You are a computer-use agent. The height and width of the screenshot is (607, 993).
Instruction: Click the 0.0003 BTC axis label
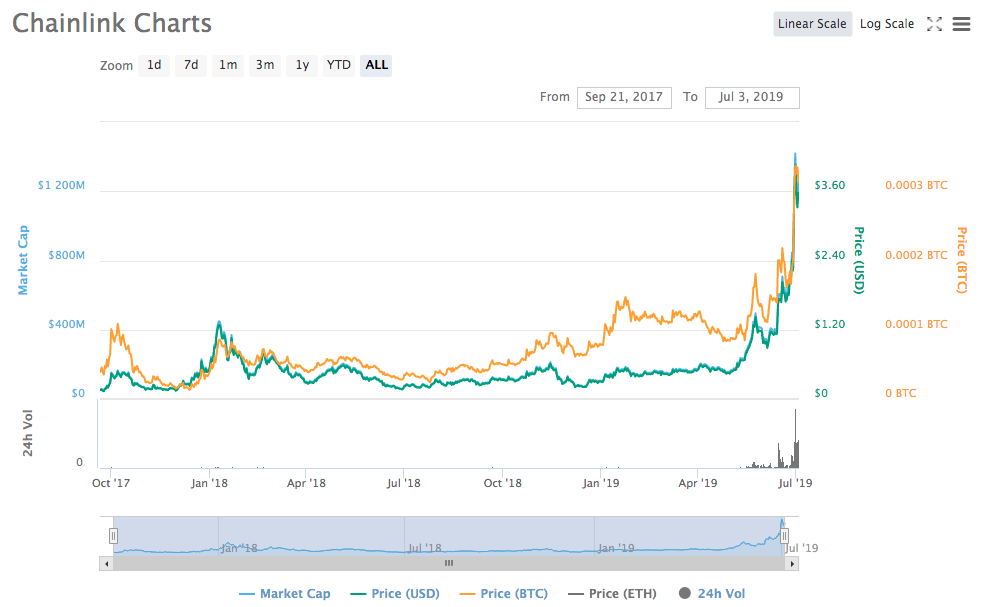916,185
